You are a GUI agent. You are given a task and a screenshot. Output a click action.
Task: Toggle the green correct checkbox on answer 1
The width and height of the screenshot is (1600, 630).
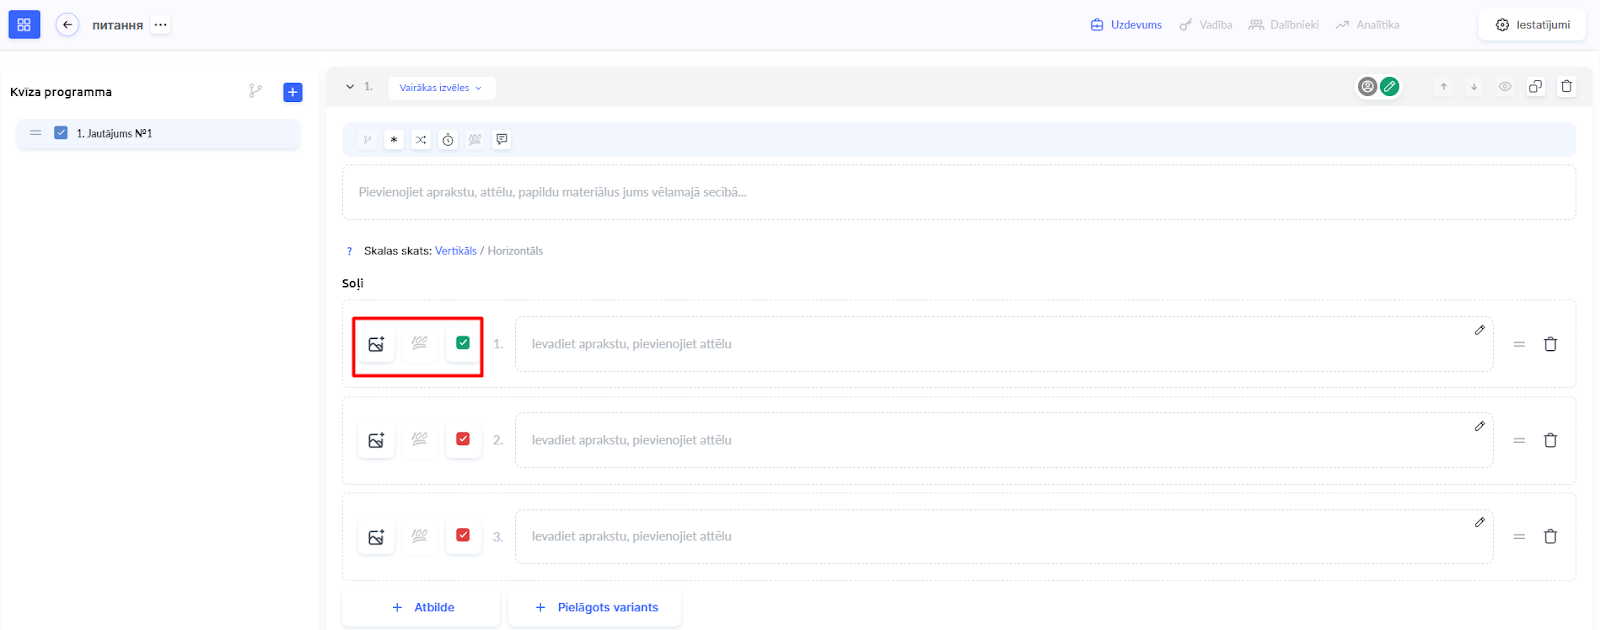click(x=463, y=343)
